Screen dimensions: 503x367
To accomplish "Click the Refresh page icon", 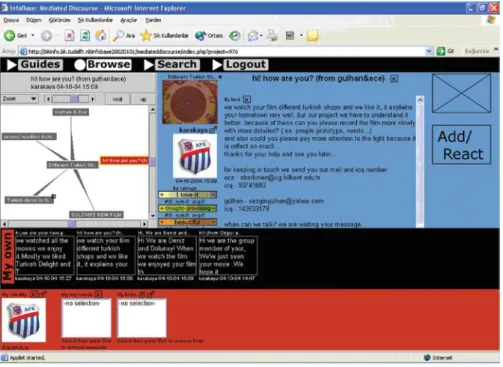I will pos(85,35).
